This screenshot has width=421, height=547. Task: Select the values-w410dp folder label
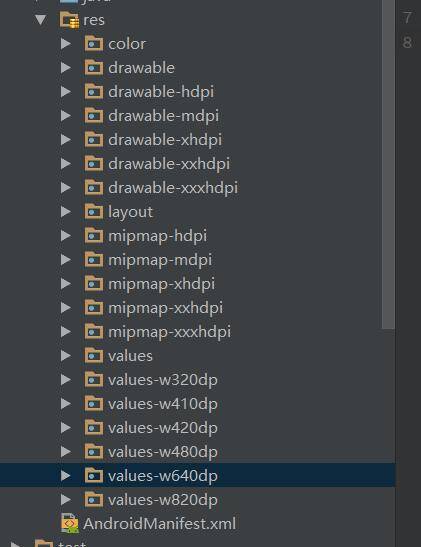click(x=163, y=404)
